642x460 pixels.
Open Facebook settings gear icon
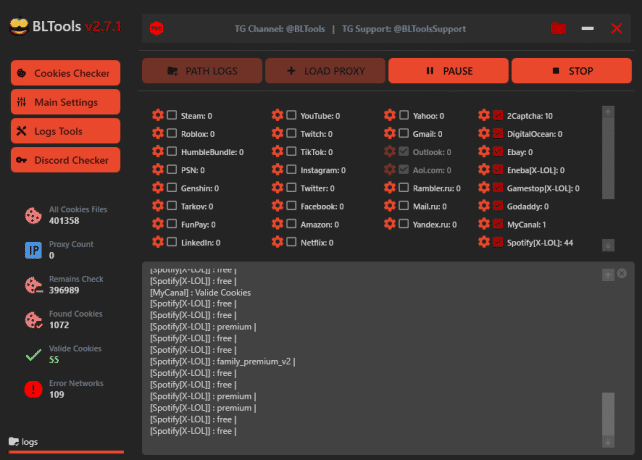(x=277, y=206)
